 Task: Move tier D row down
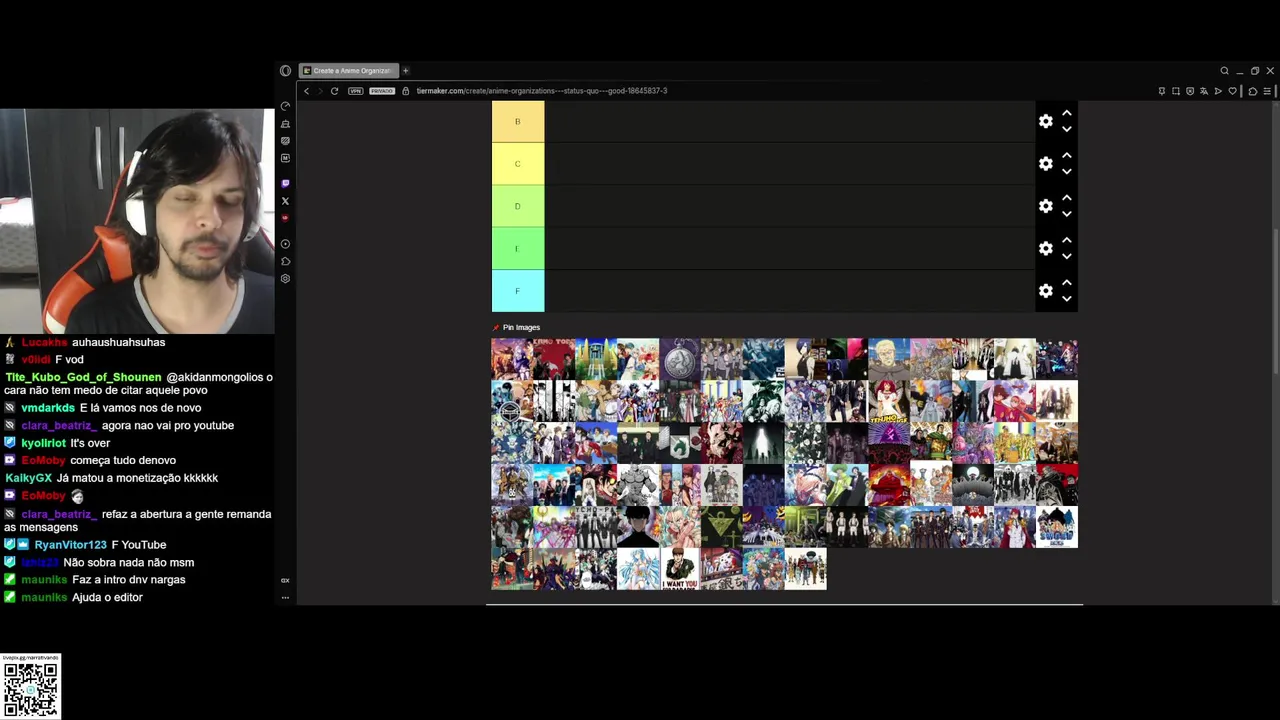tap(1067, 214)
